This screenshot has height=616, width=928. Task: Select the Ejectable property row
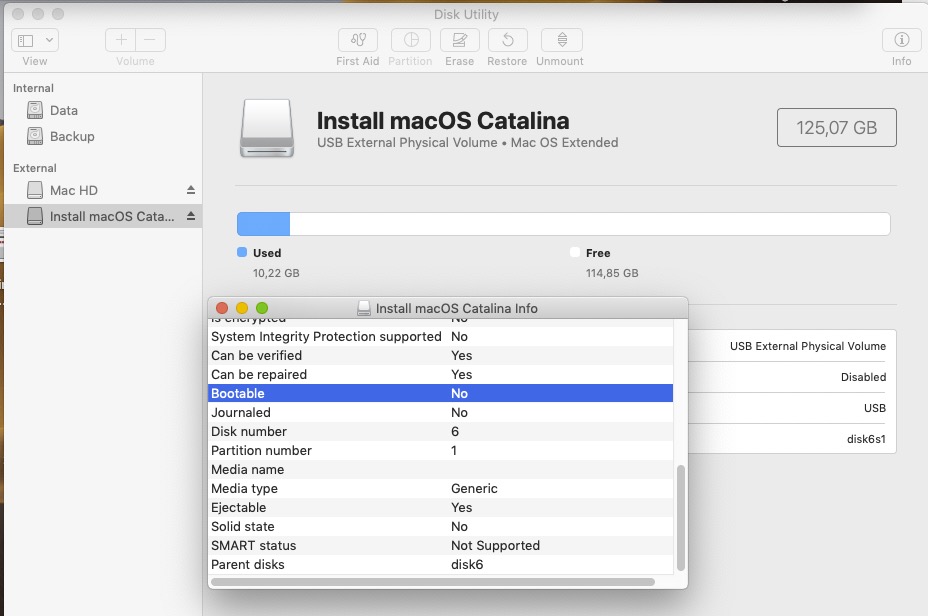coord(330,507)
